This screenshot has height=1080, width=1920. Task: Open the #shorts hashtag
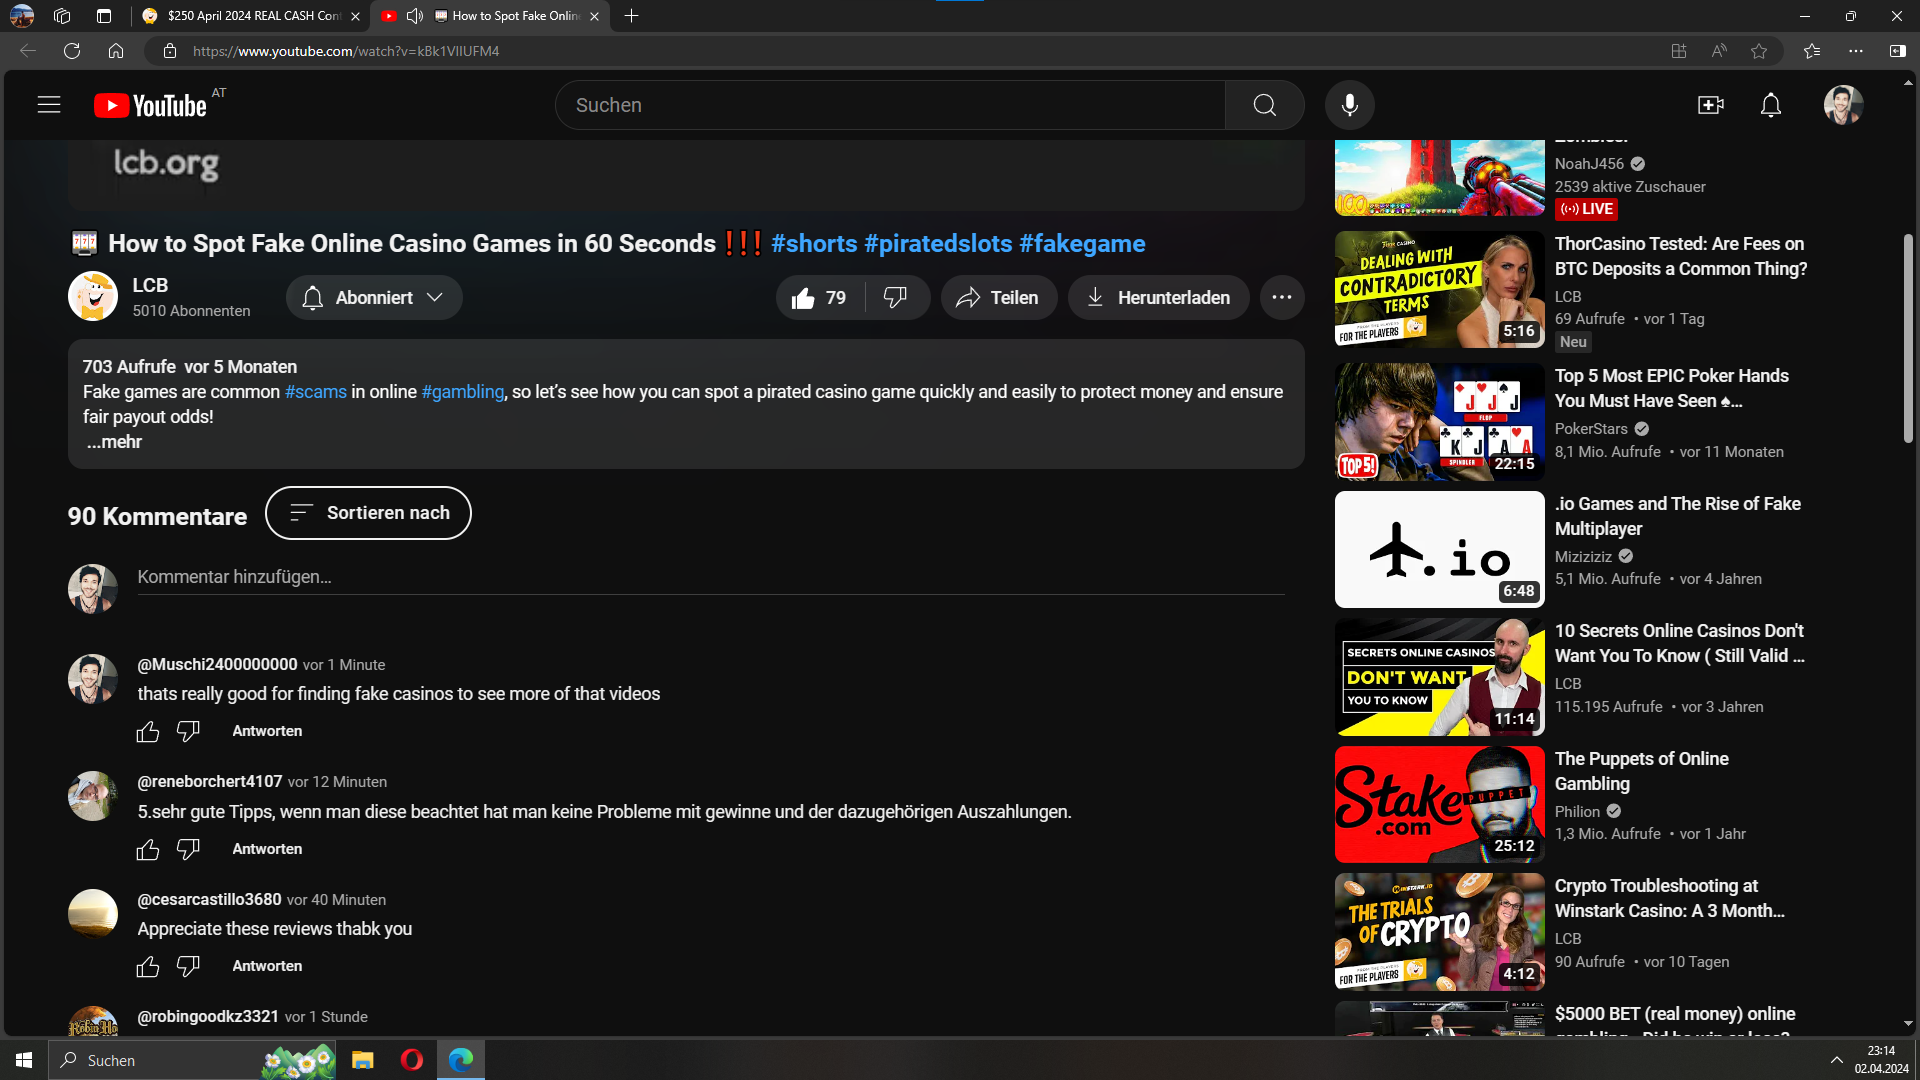814,244
